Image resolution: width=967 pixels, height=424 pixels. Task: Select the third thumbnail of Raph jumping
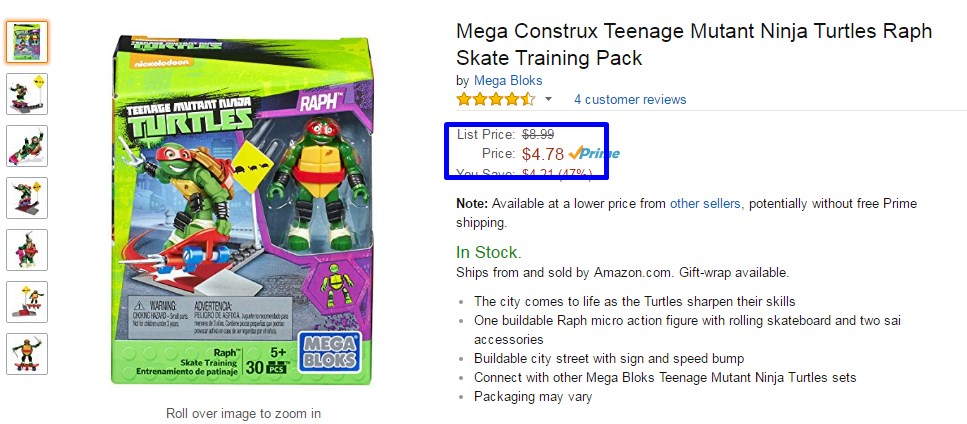tap(27, 146)
